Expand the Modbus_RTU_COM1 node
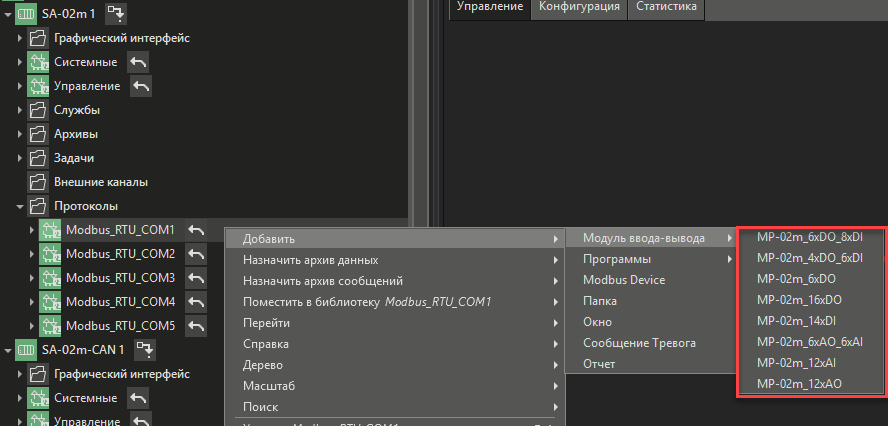The image size is (888, 426). click(x=32, y=230)
